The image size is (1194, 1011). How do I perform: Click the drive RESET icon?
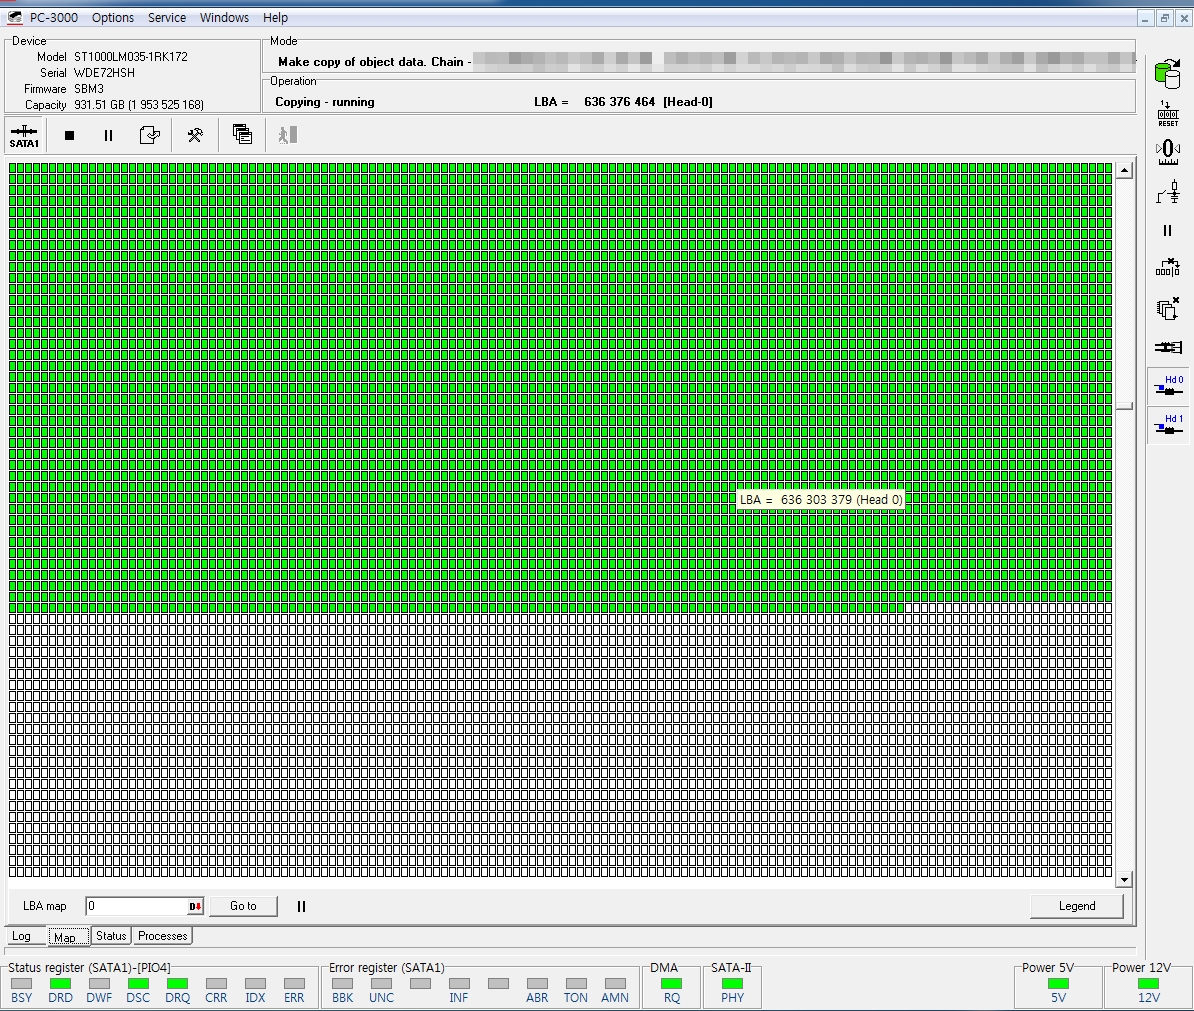click(1168, 113)
